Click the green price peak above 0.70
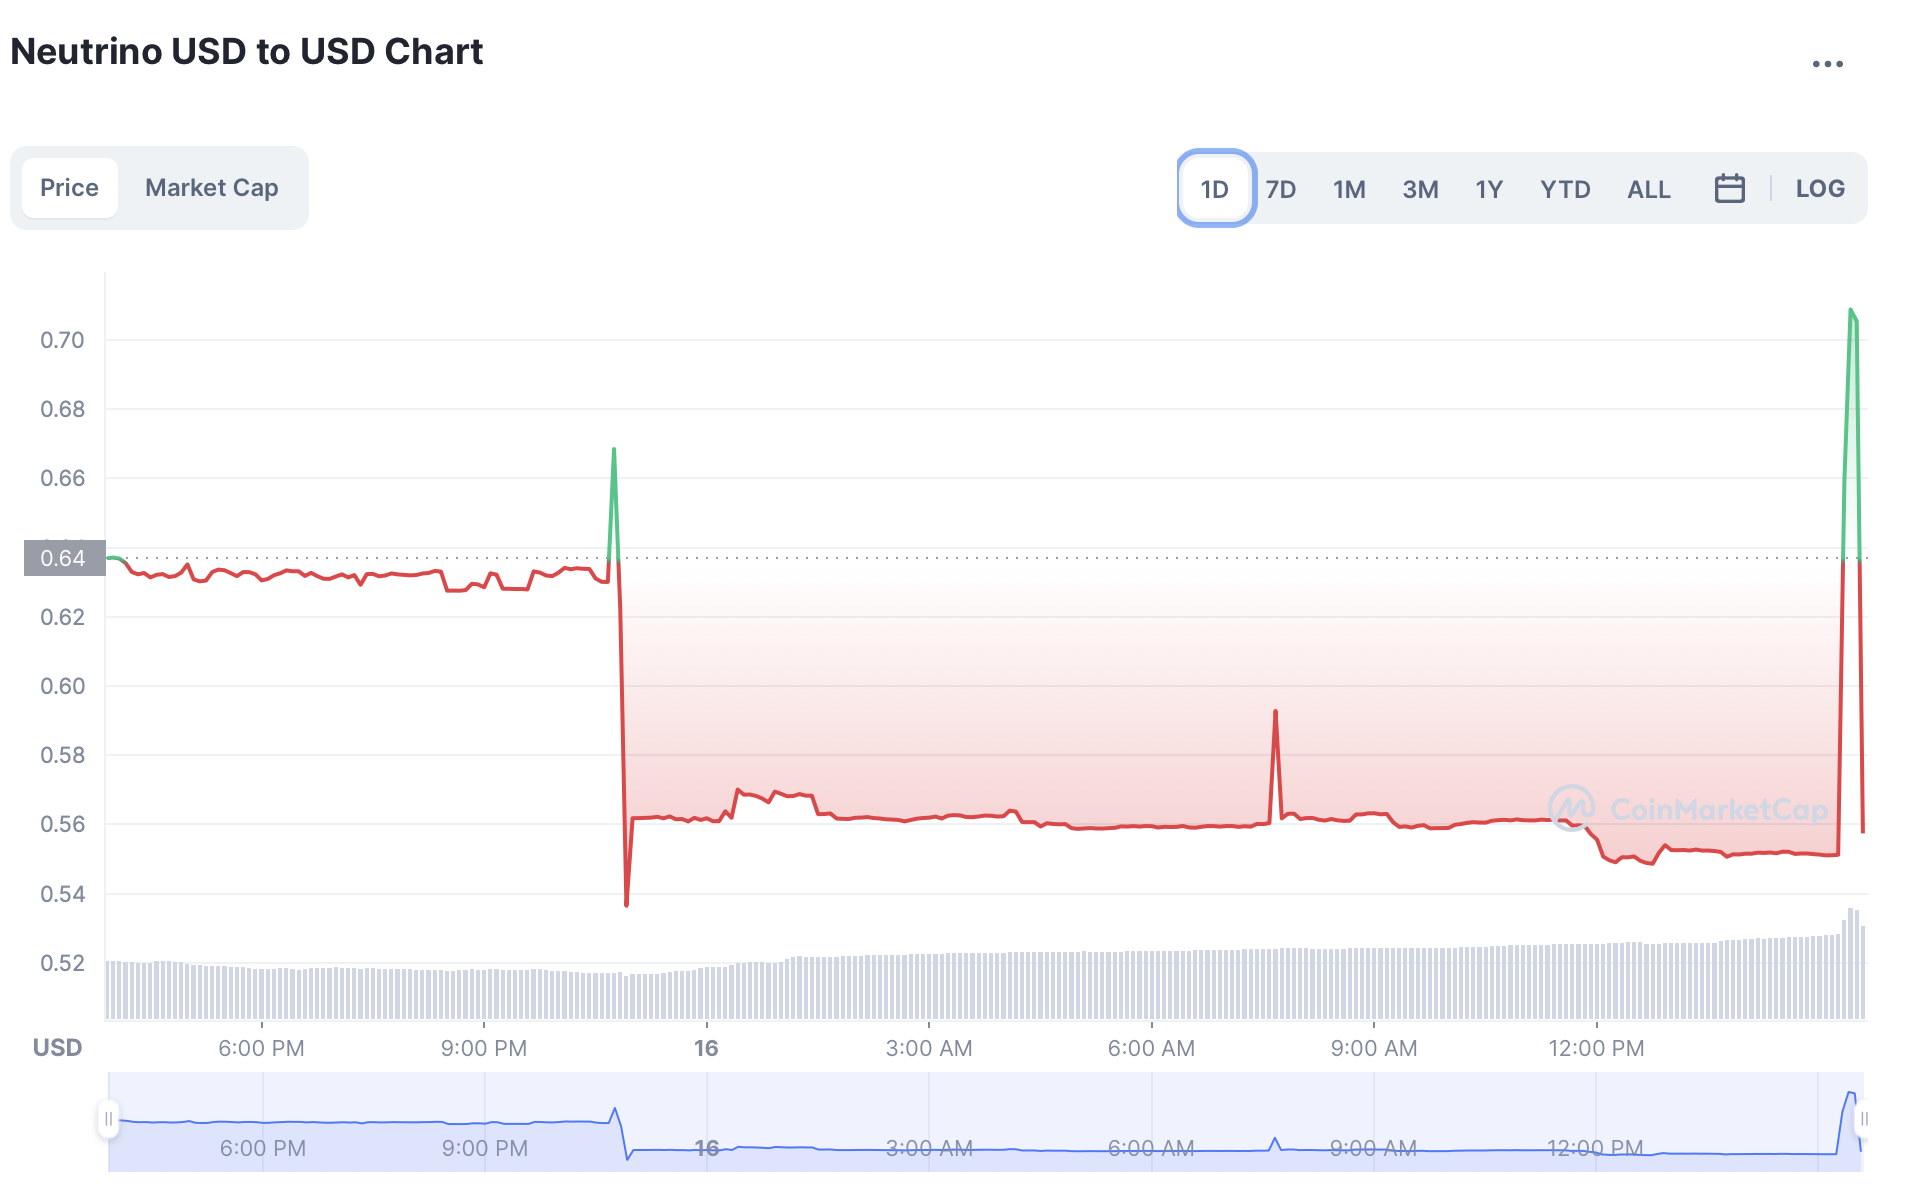 click(x=1851, y=311)
